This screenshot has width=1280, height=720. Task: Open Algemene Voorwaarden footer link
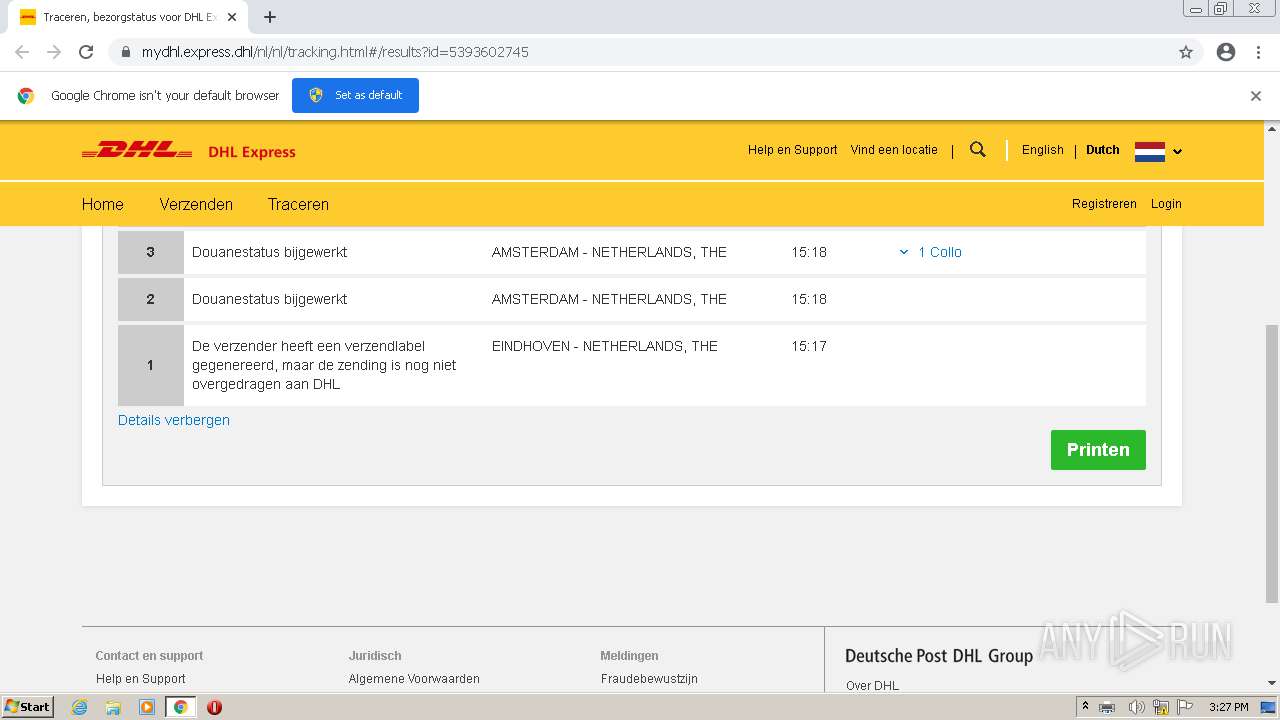(x=414, y=678)
